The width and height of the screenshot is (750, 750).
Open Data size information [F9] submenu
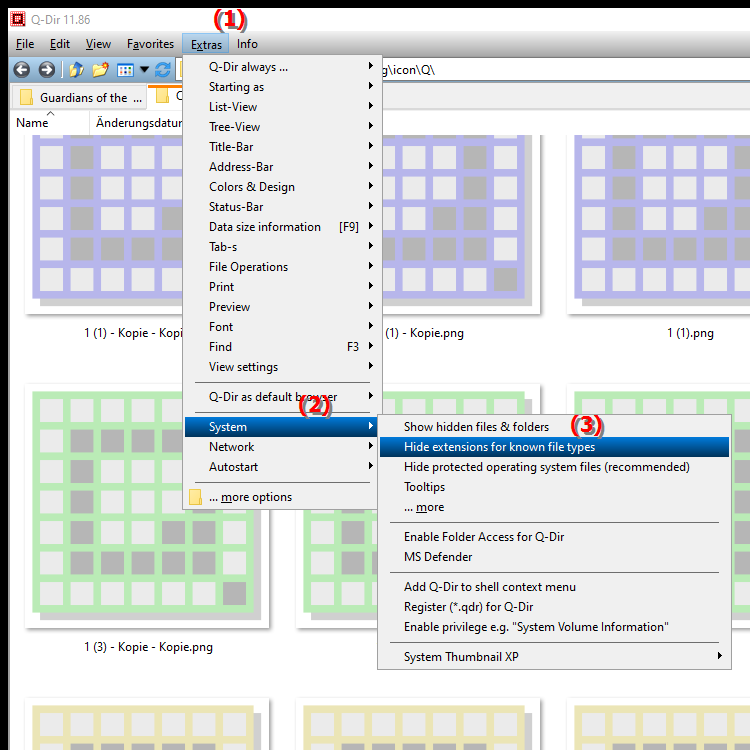[x=284, y=227]
